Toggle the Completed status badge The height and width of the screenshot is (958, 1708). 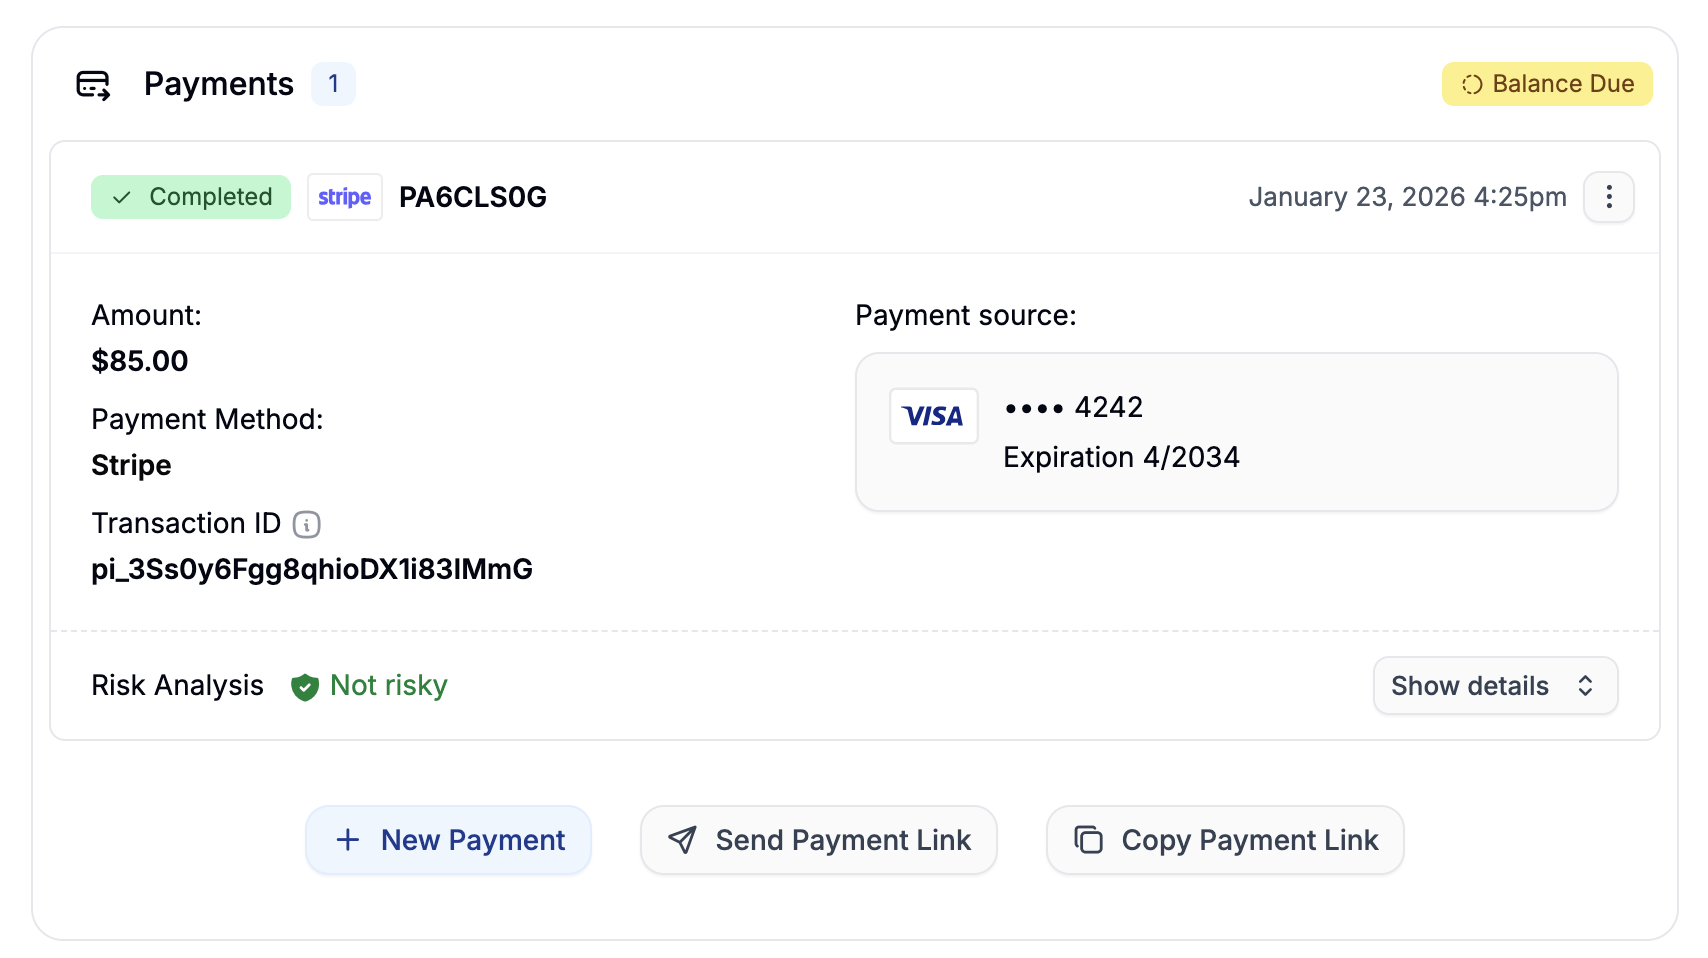point(191,197)
